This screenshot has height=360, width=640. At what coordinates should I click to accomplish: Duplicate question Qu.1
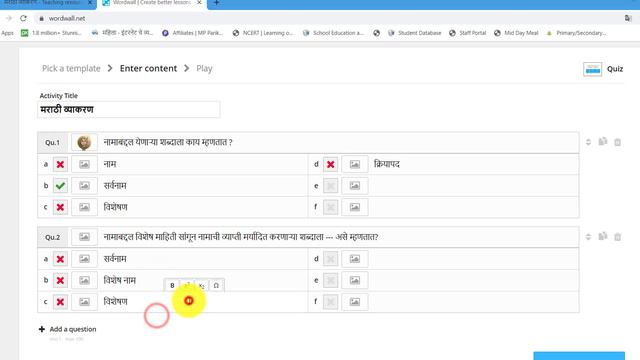click(603, 142)
